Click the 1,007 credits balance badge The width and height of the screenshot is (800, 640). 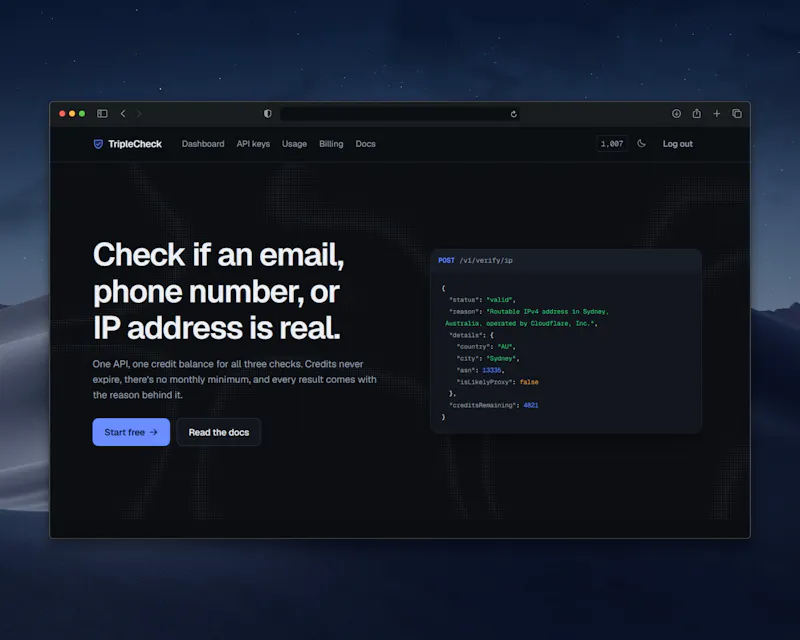pyautogui.click(x=612, y=144)
